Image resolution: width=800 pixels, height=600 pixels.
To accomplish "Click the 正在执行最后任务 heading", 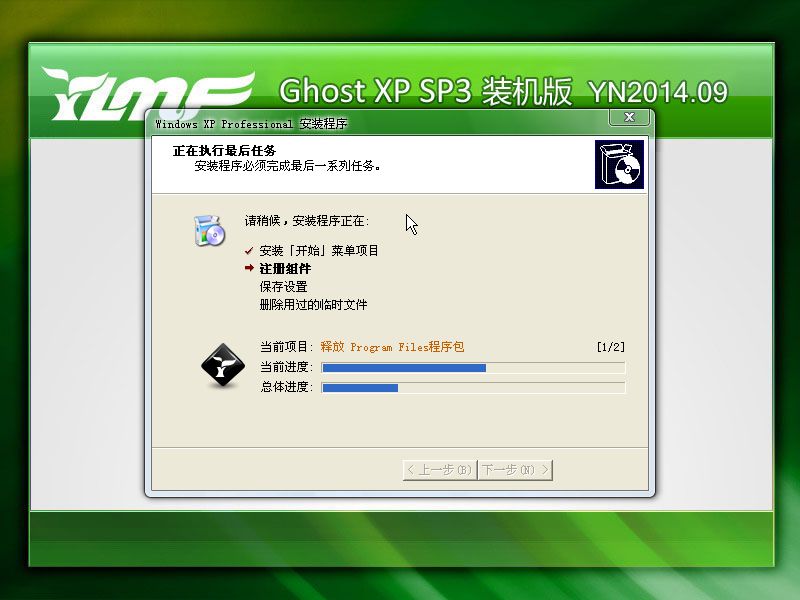I will point(224,151).
